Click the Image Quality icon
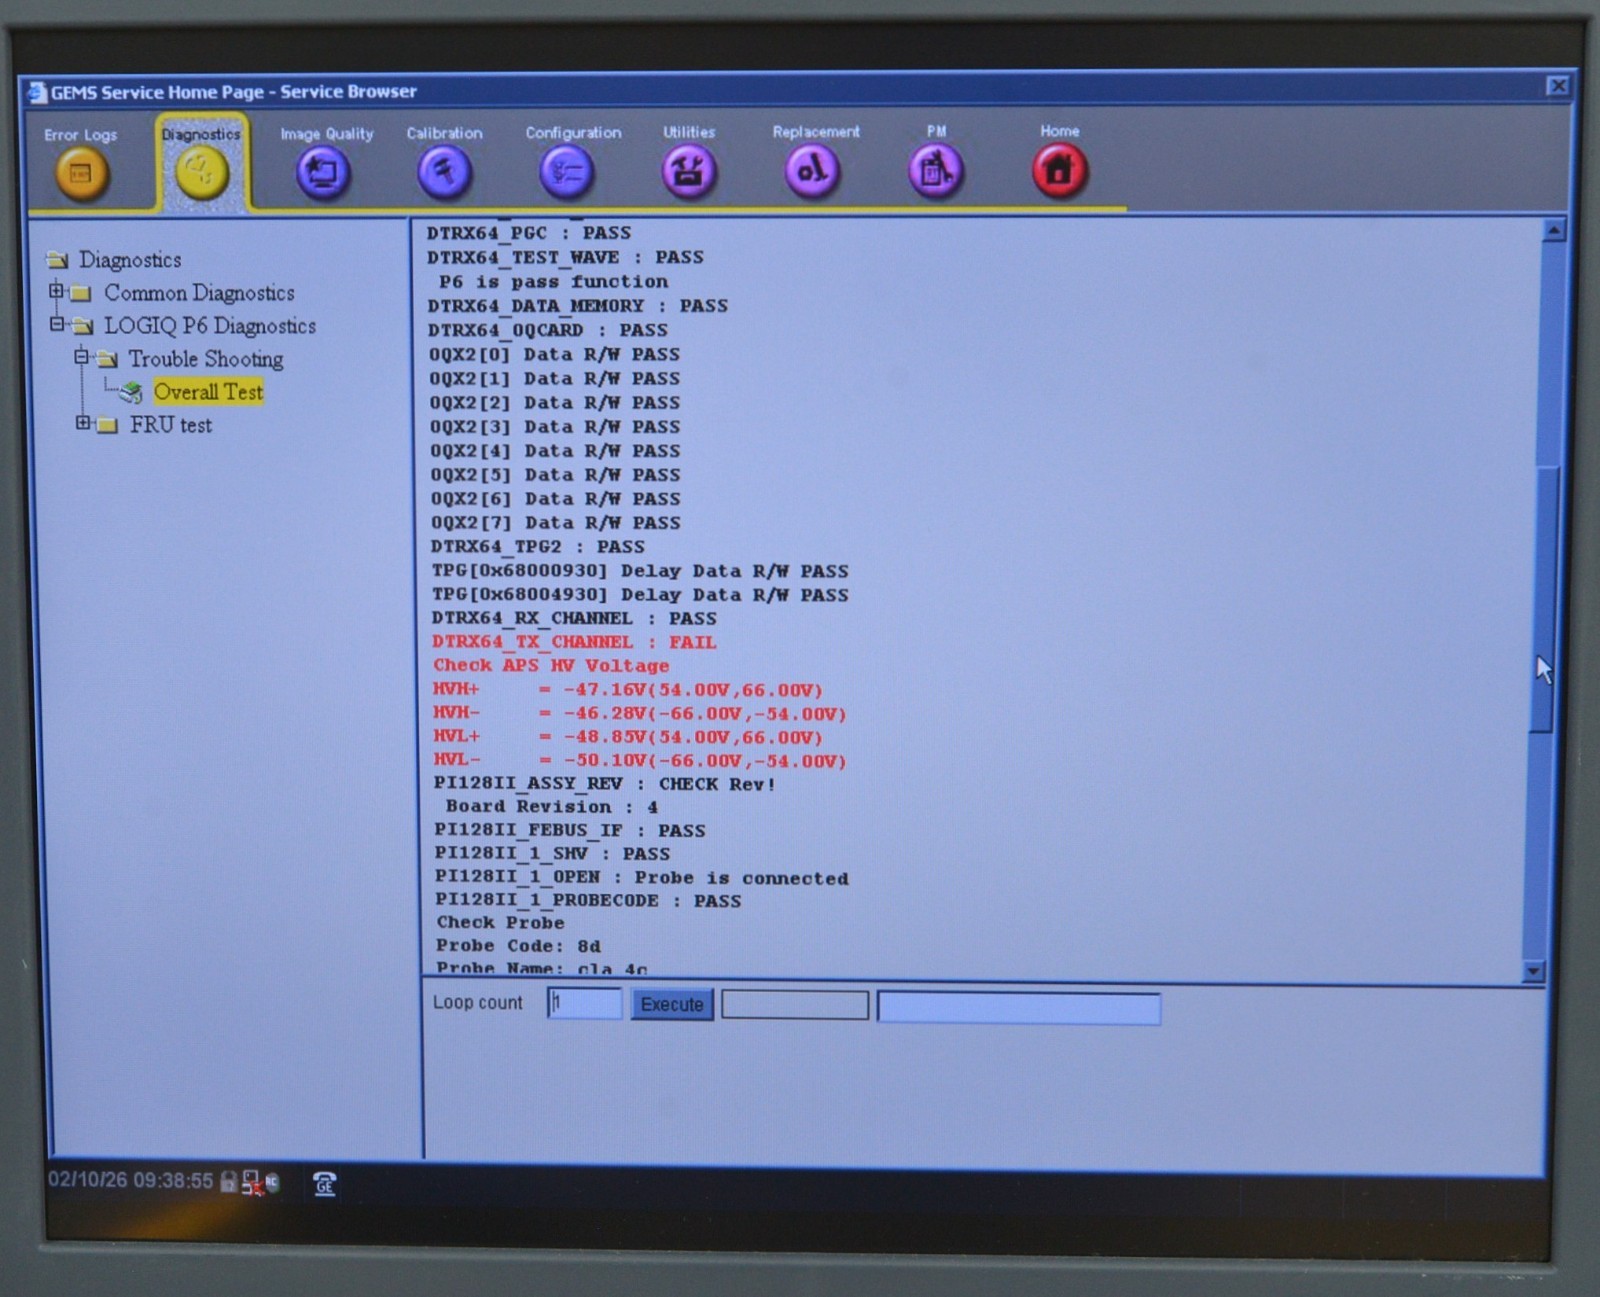 coord(323,172)
